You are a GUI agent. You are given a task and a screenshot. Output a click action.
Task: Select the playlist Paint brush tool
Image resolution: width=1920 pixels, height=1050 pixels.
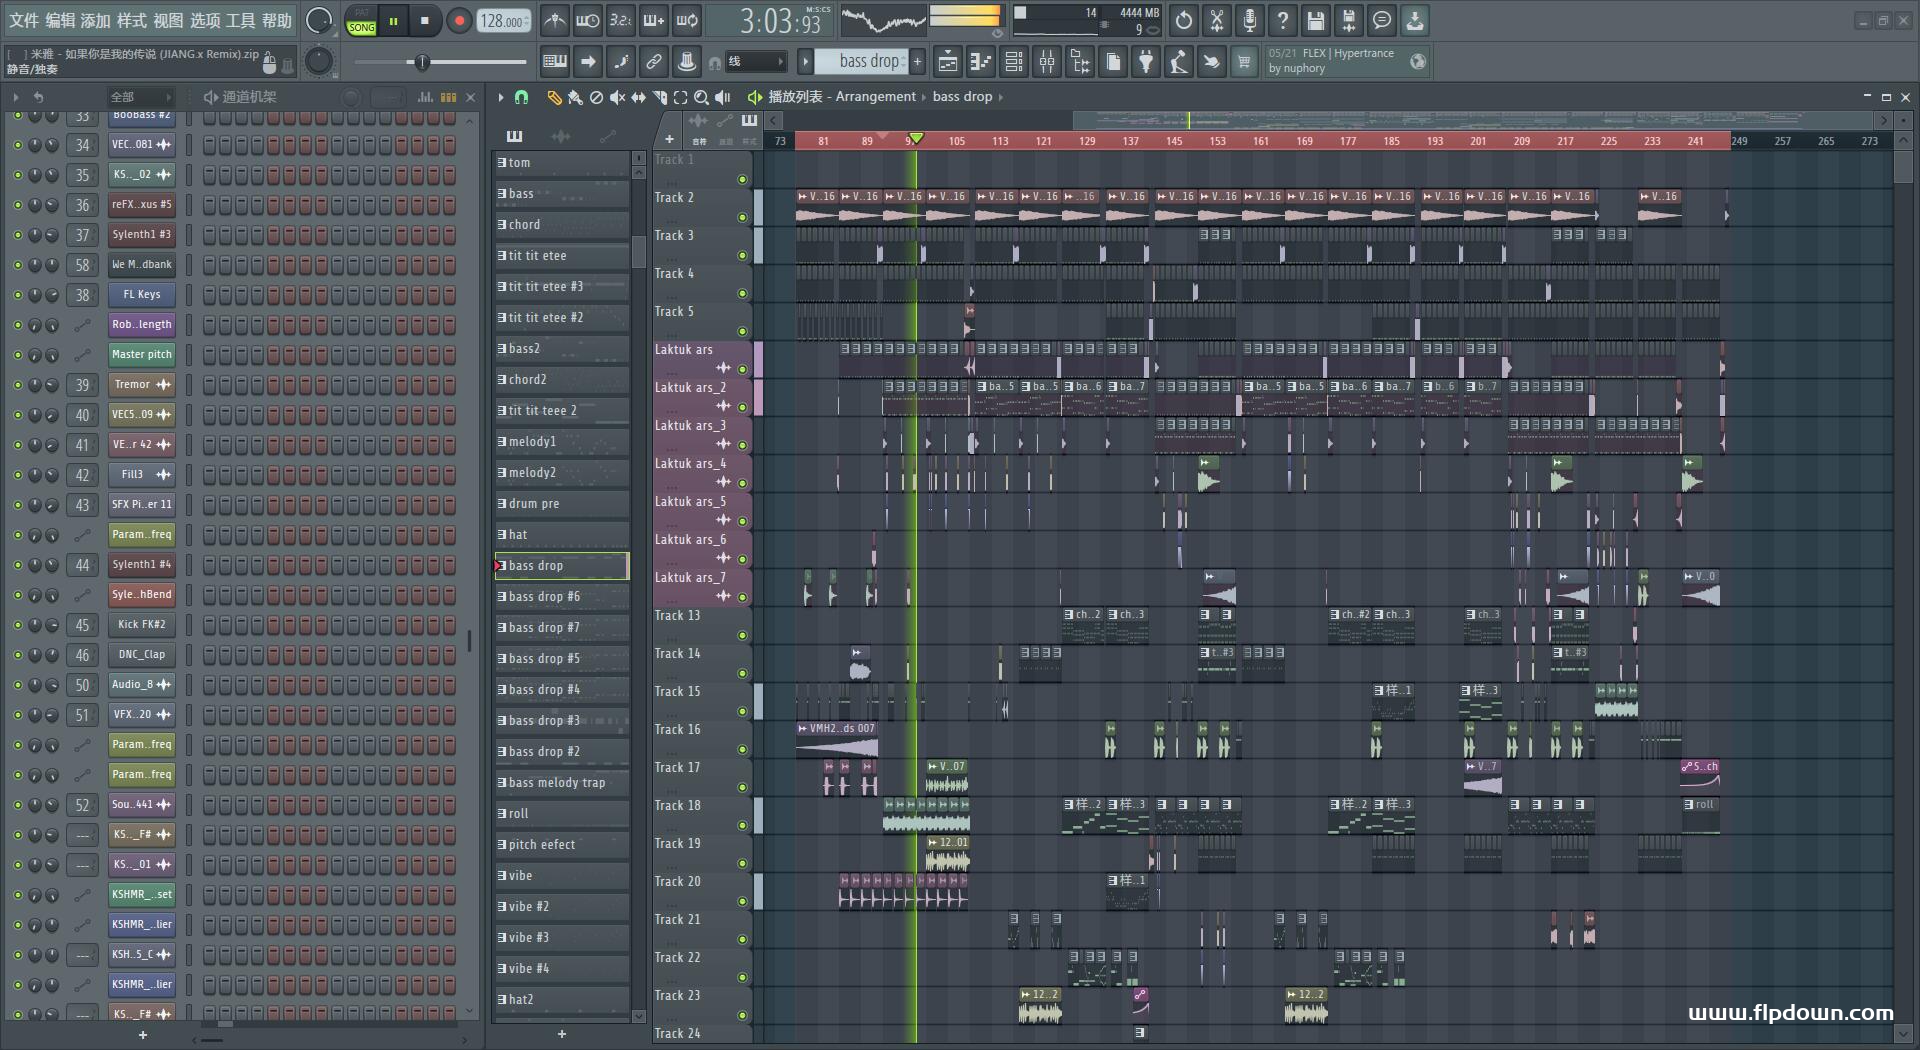(x=575, y=97)
